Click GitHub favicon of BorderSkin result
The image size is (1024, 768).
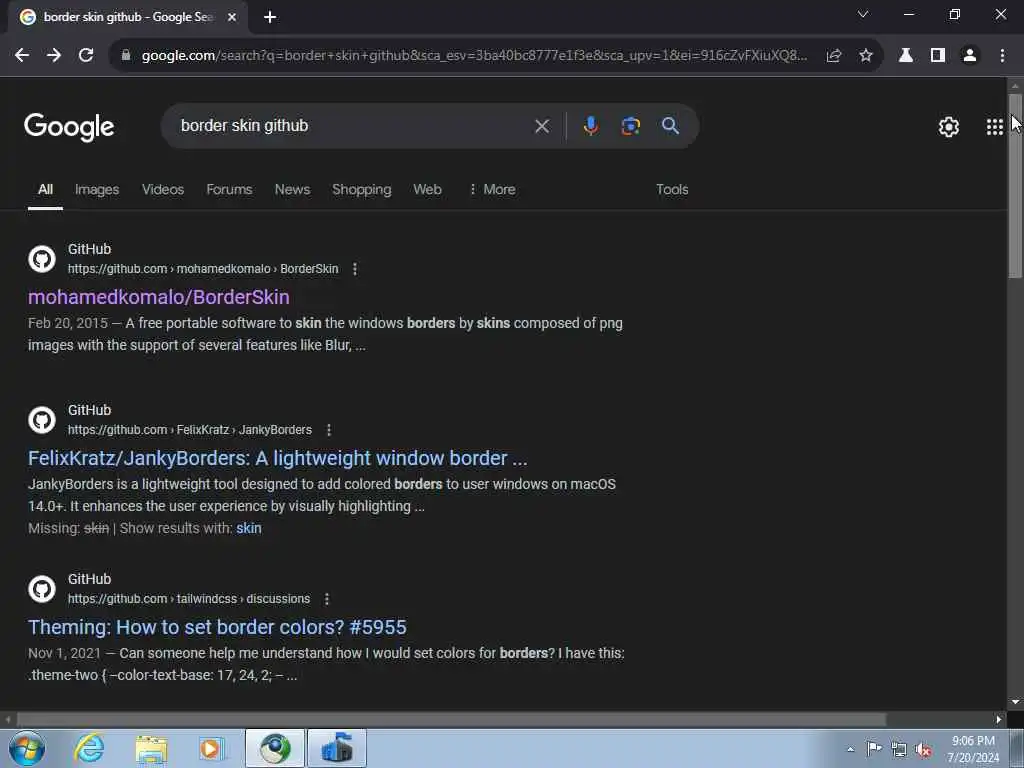[42, 259]
